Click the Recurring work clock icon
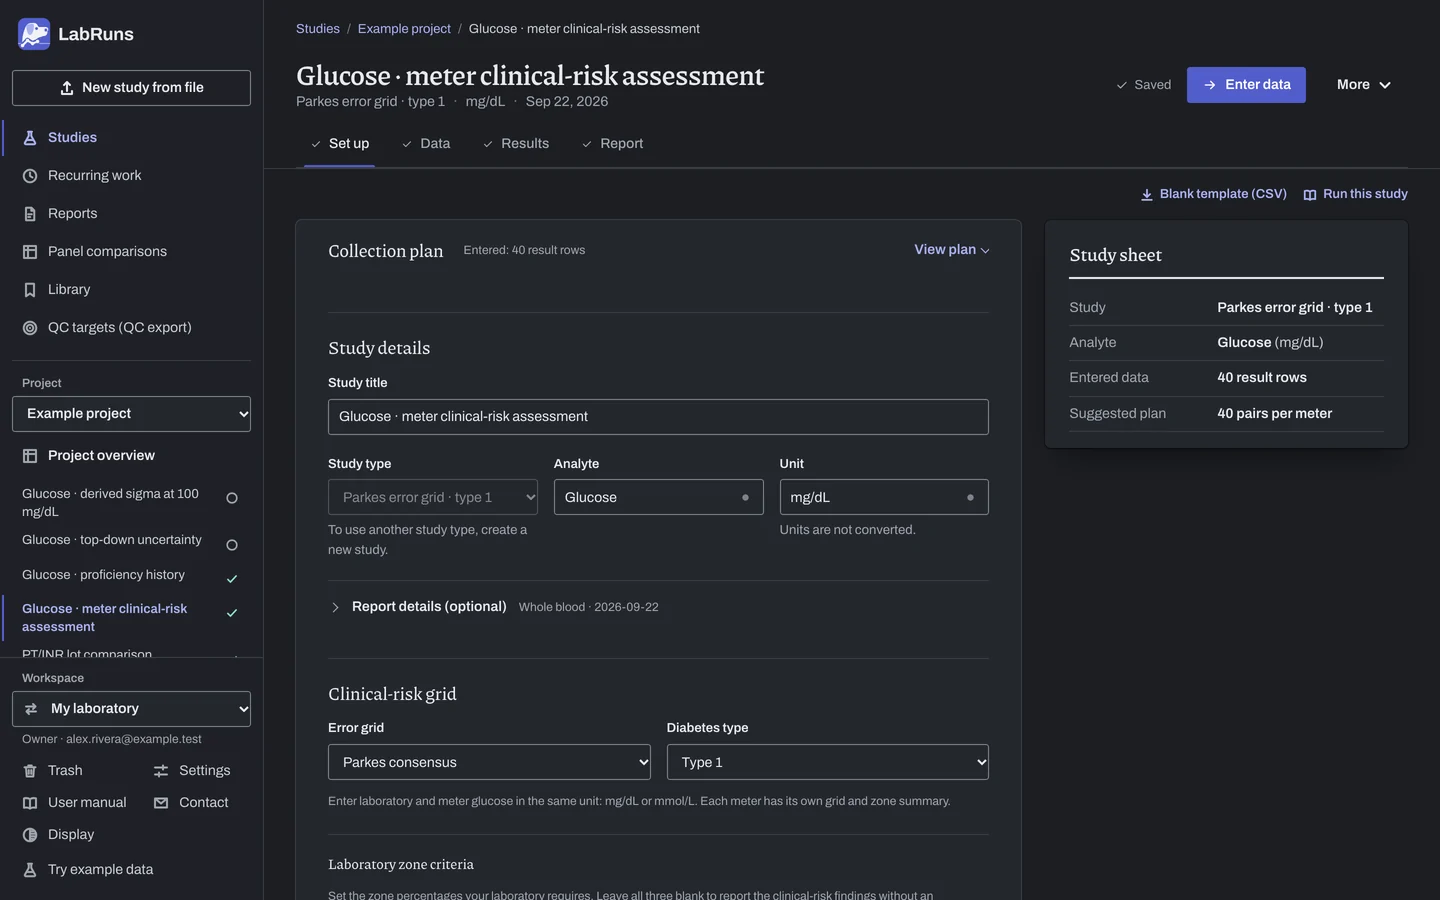 coord(30,176)
